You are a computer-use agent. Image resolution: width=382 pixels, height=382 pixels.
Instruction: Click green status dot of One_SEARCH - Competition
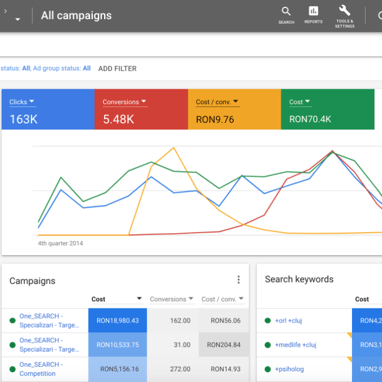coord(13,369)
